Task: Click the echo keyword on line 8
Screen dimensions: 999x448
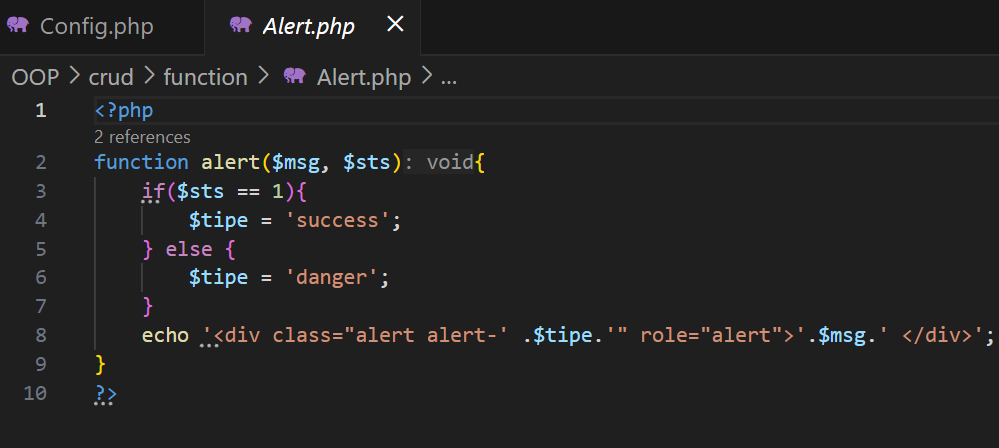Action: 165,336
